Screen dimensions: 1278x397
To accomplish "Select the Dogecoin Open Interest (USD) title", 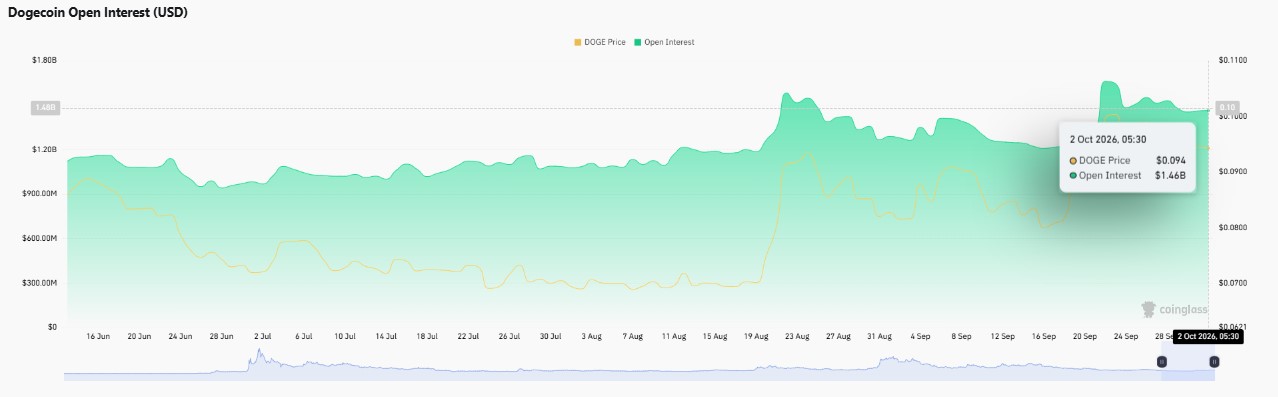I will (97, 13).
